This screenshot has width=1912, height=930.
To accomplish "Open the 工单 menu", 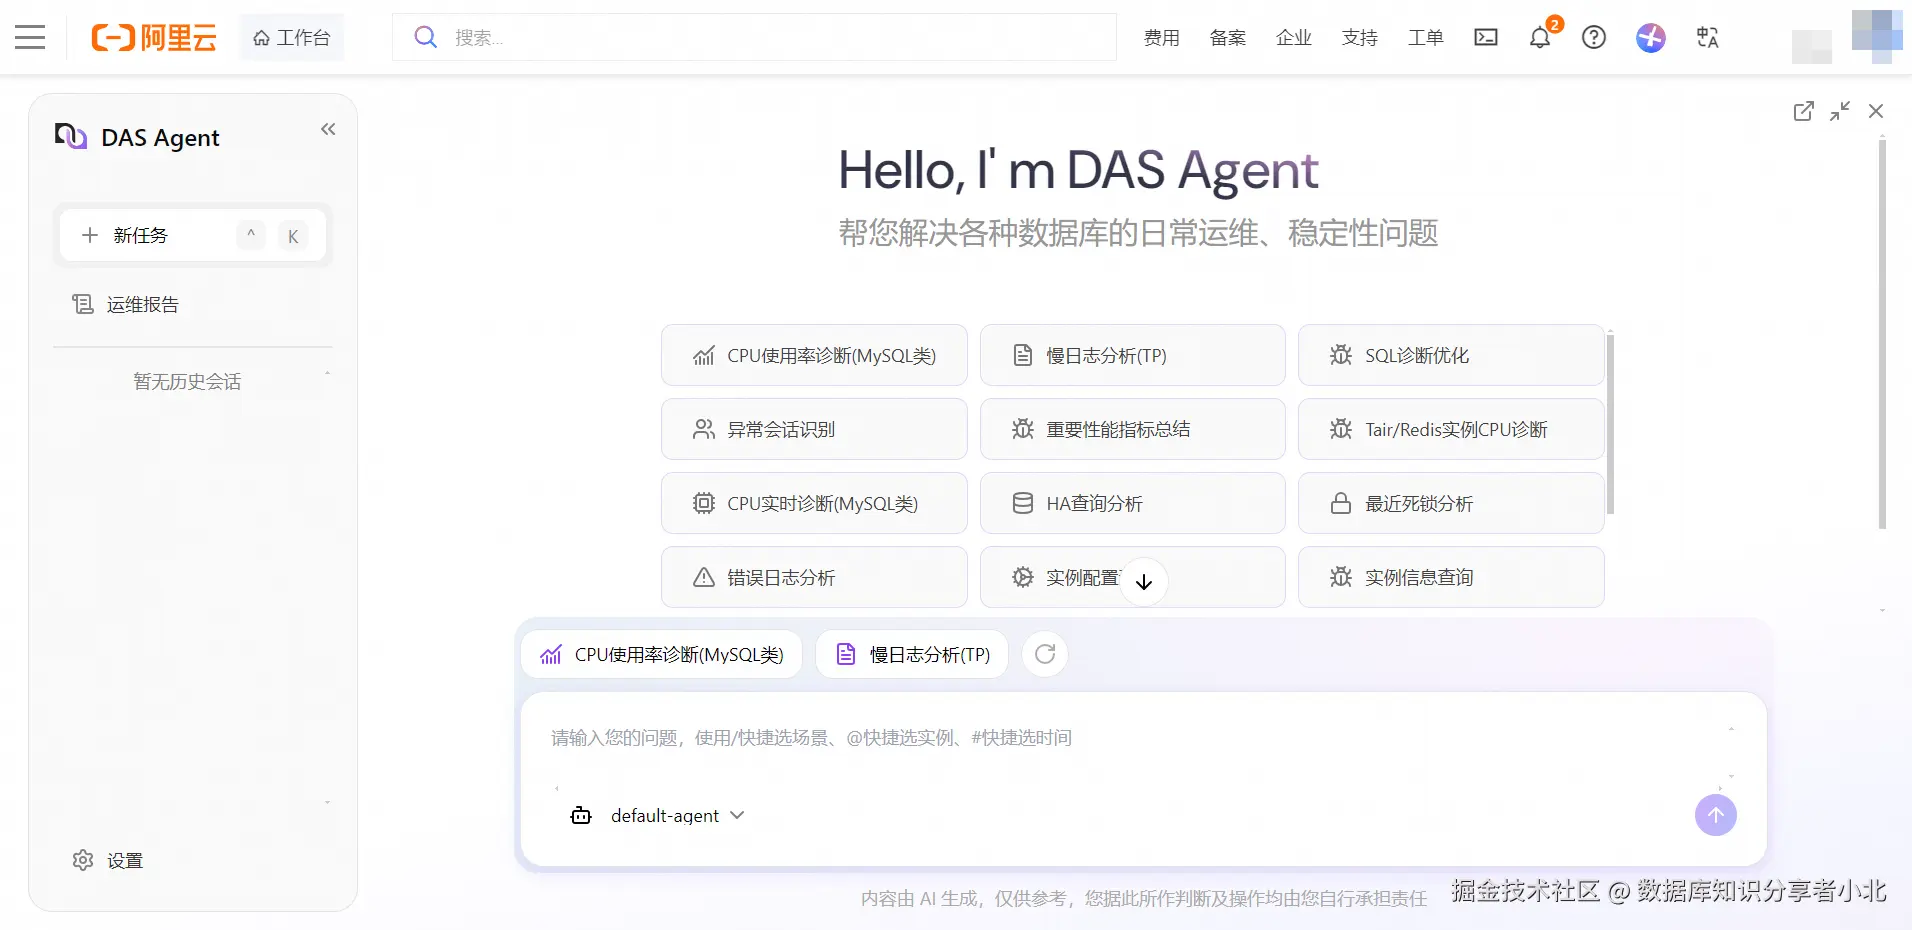I will (x=1425, y=38).
